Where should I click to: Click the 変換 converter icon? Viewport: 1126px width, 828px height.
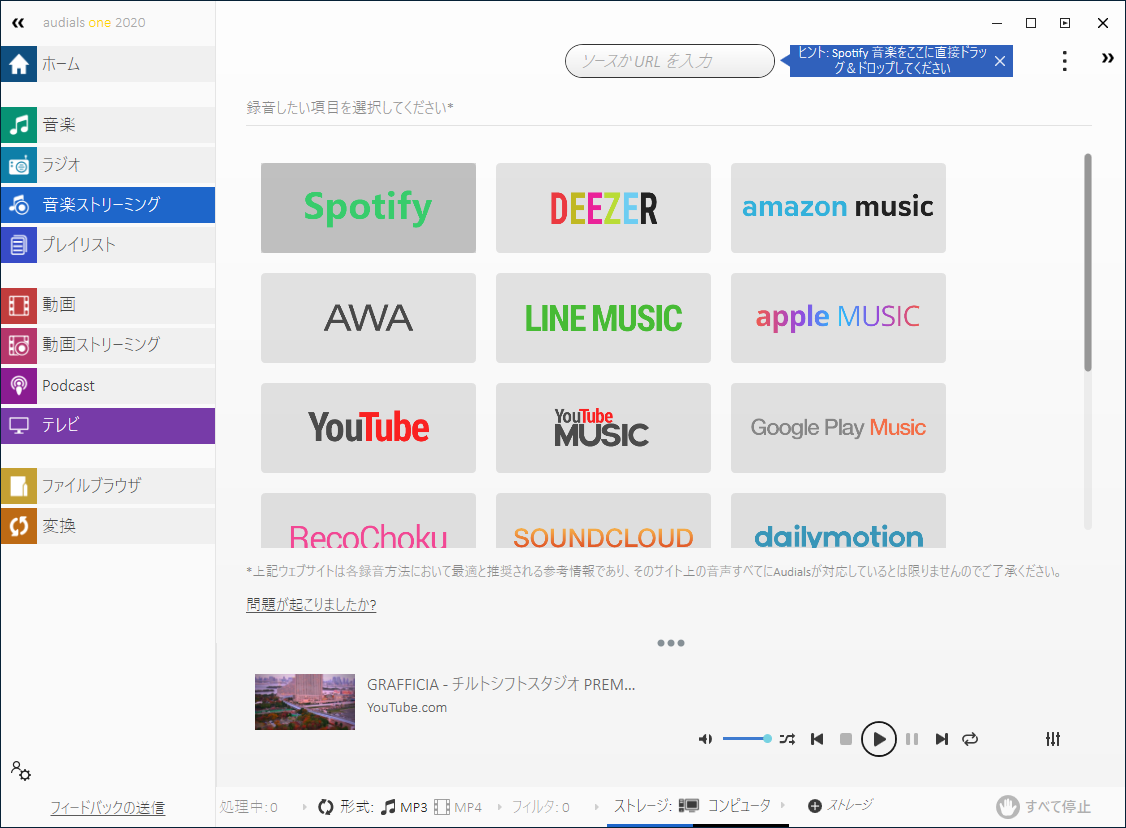19,526
